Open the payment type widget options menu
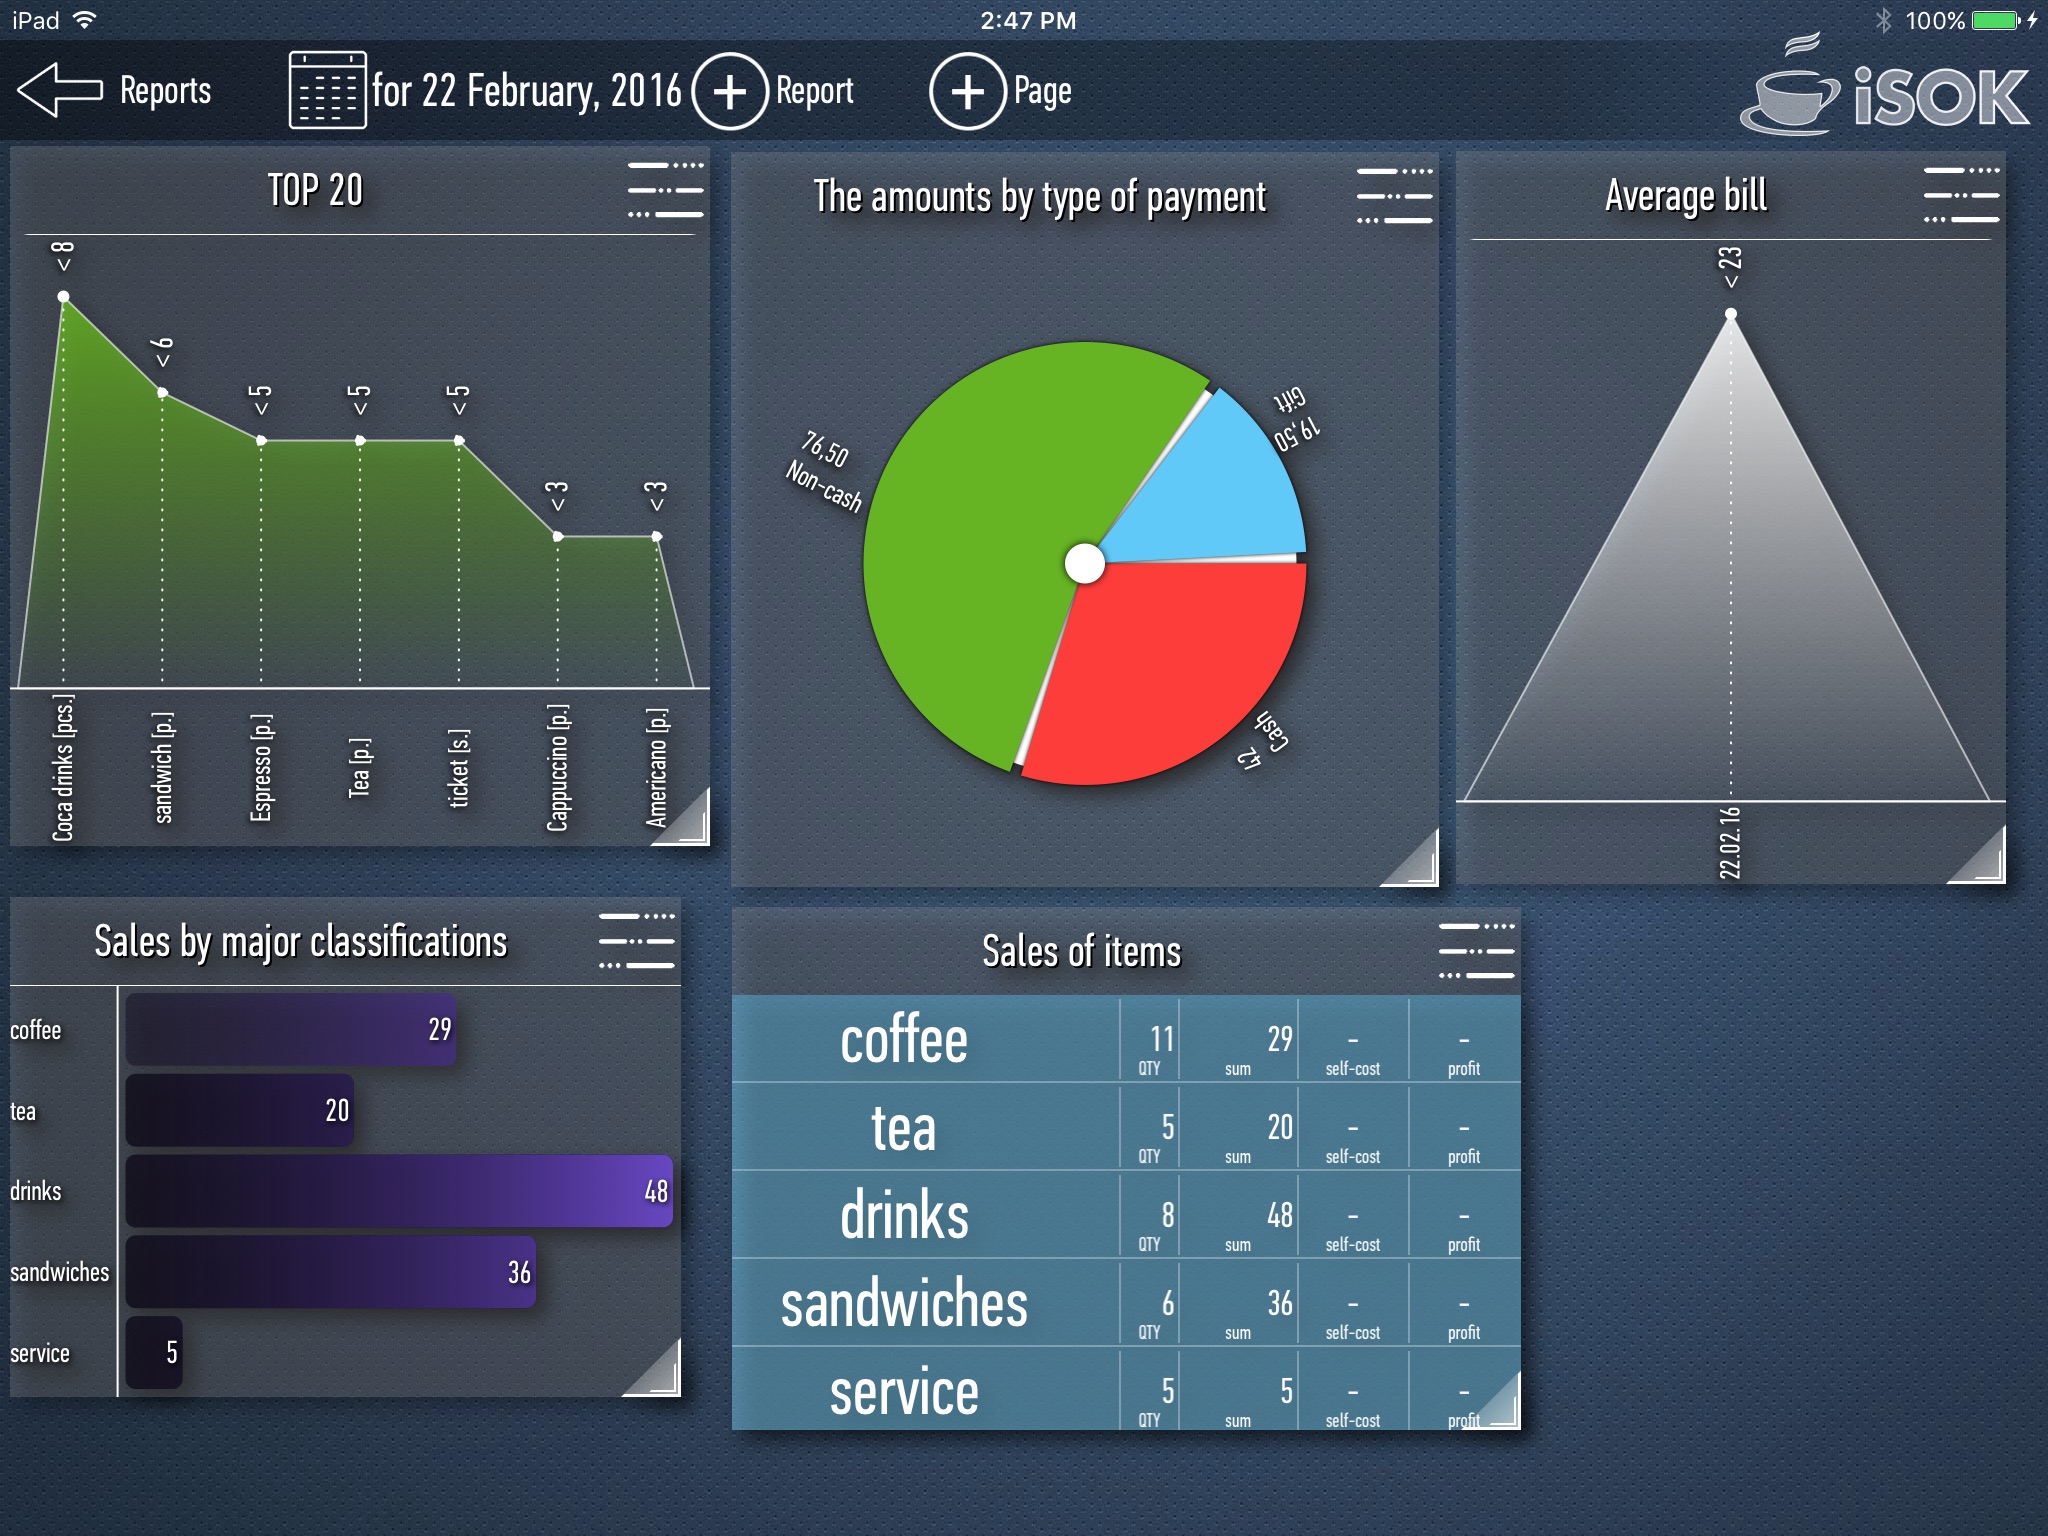 point(1395,196)
